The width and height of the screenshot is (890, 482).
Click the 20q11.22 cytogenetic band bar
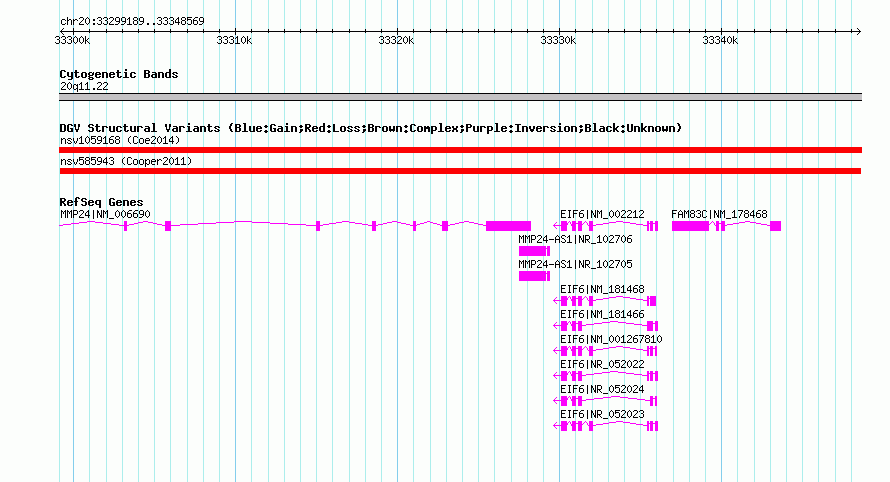pos(460,97)
